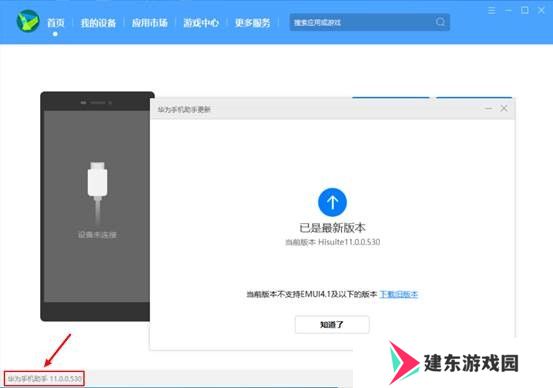The height and width of the screenshot is (388, 553).
Task: Click the 当前版本不支持EMUI4.1及以下的版本 text
Action: click(x=312, y=294)
